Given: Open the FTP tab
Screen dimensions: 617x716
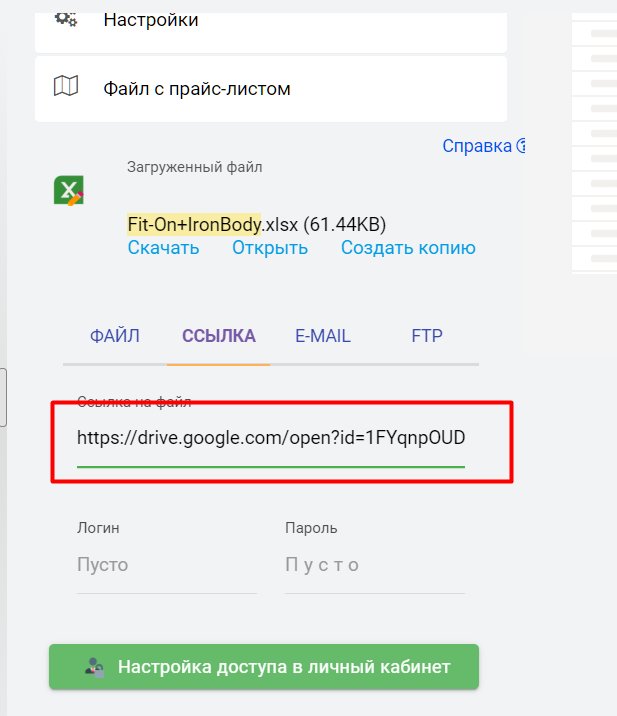Looking at the screenshot, I should coord(427,336).
